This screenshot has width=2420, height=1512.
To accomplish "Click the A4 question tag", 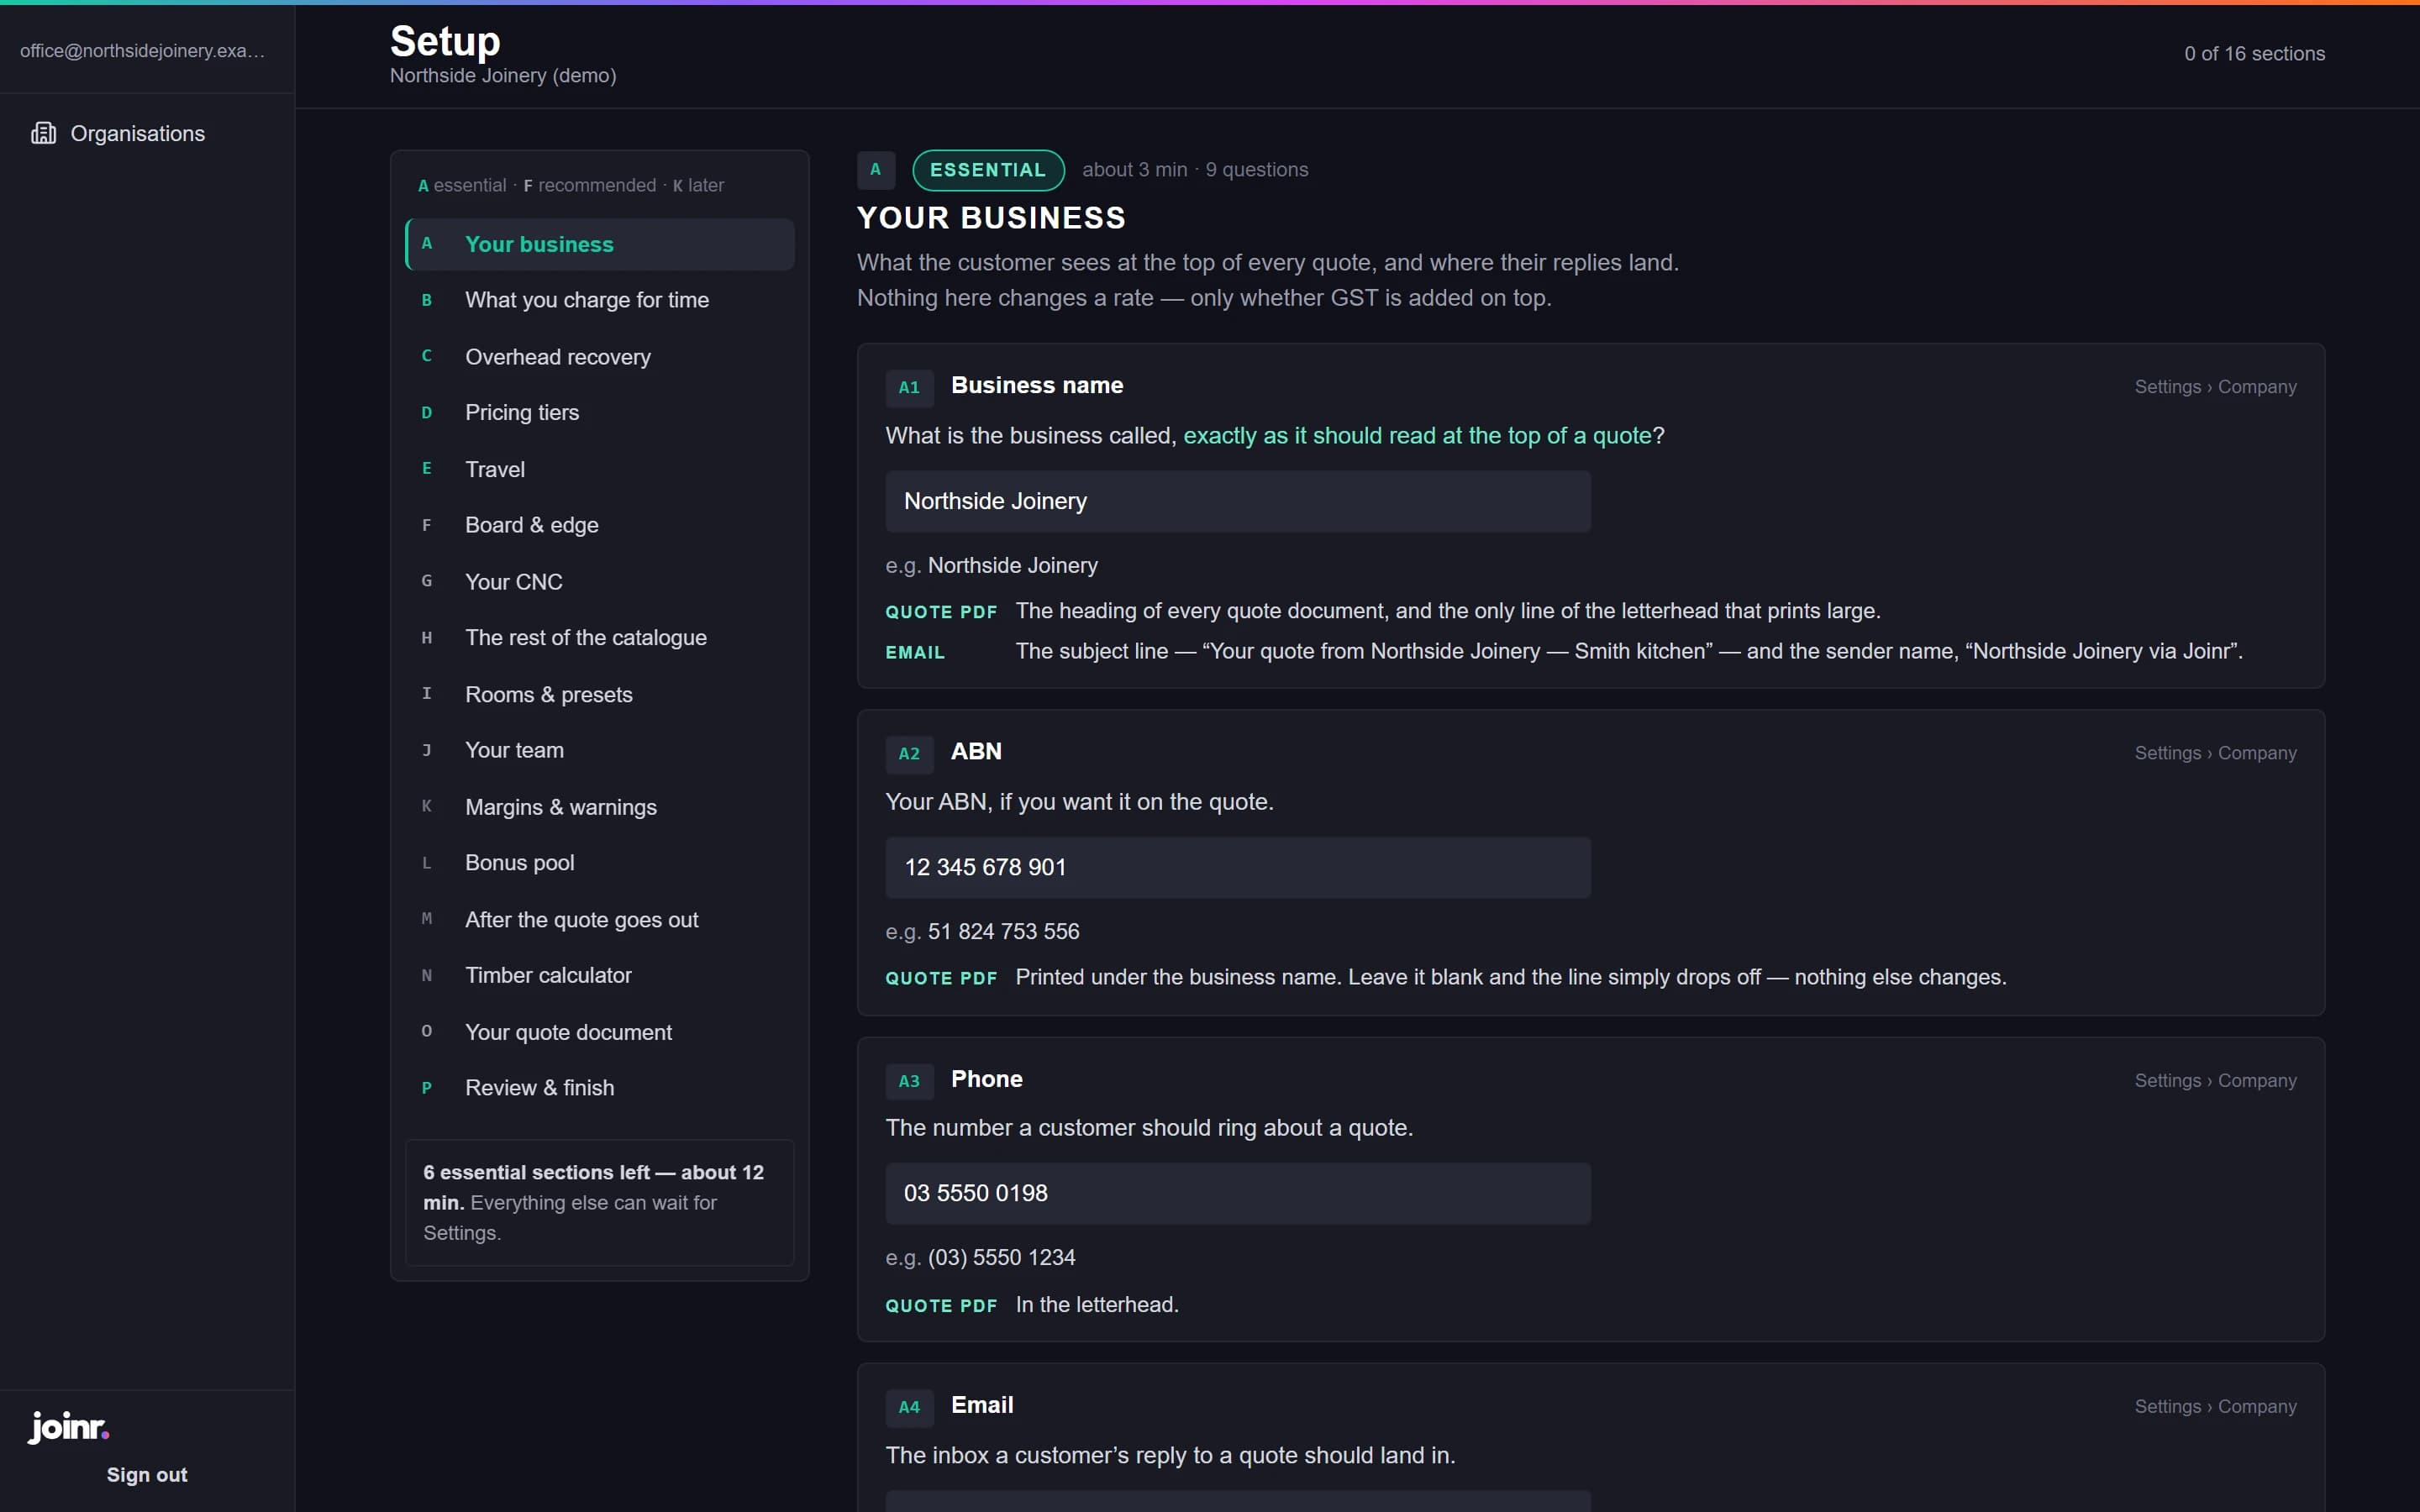I will coord(909,1407).
